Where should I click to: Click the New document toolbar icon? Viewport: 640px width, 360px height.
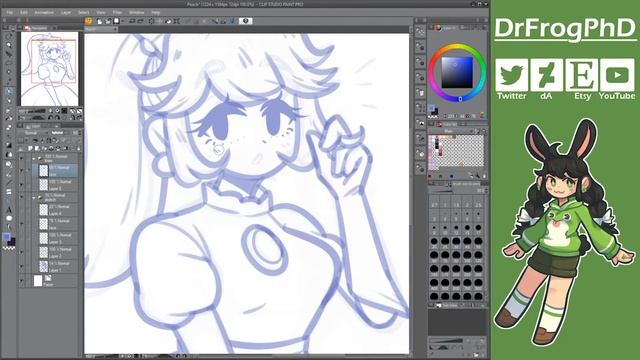(100, 21)
